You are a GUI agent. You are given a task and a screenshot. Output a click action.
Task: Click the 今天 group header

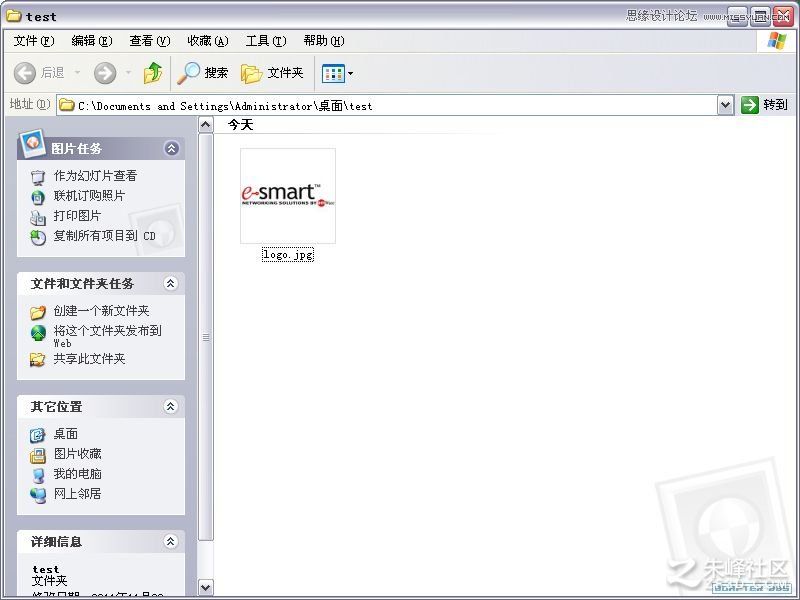240,125
